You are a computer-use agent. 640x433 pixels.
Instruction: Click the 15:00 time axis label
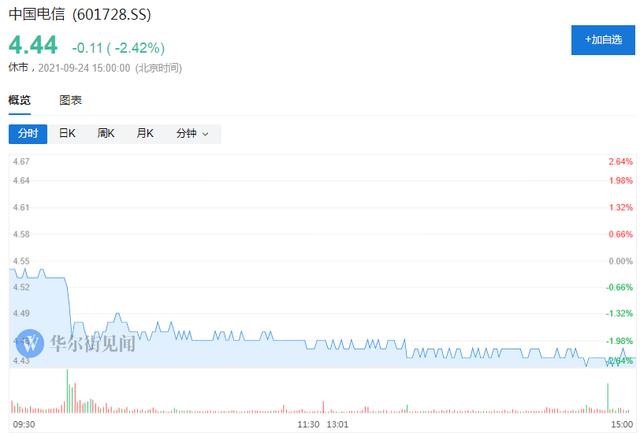(x=622, y=424)
